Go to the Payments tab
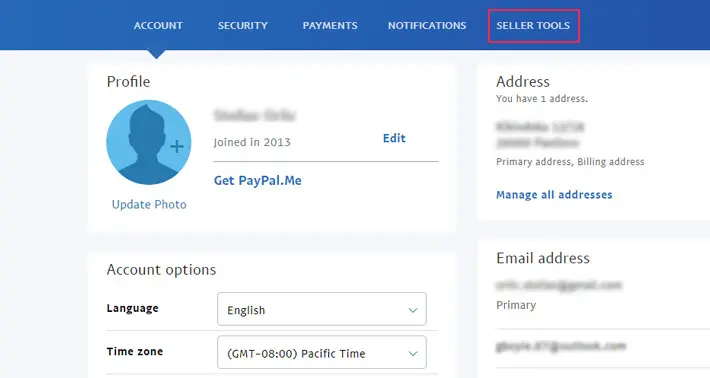The height and width of the screenshot is (378, 710). [x=330, y=26]
